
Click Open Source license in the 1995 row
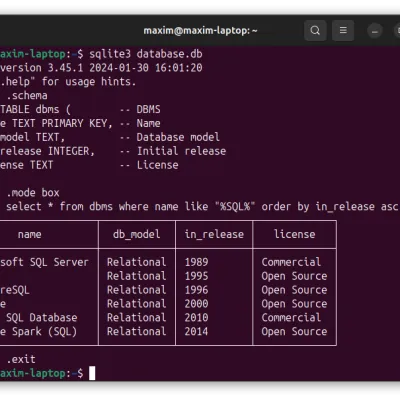click(294, 276)
